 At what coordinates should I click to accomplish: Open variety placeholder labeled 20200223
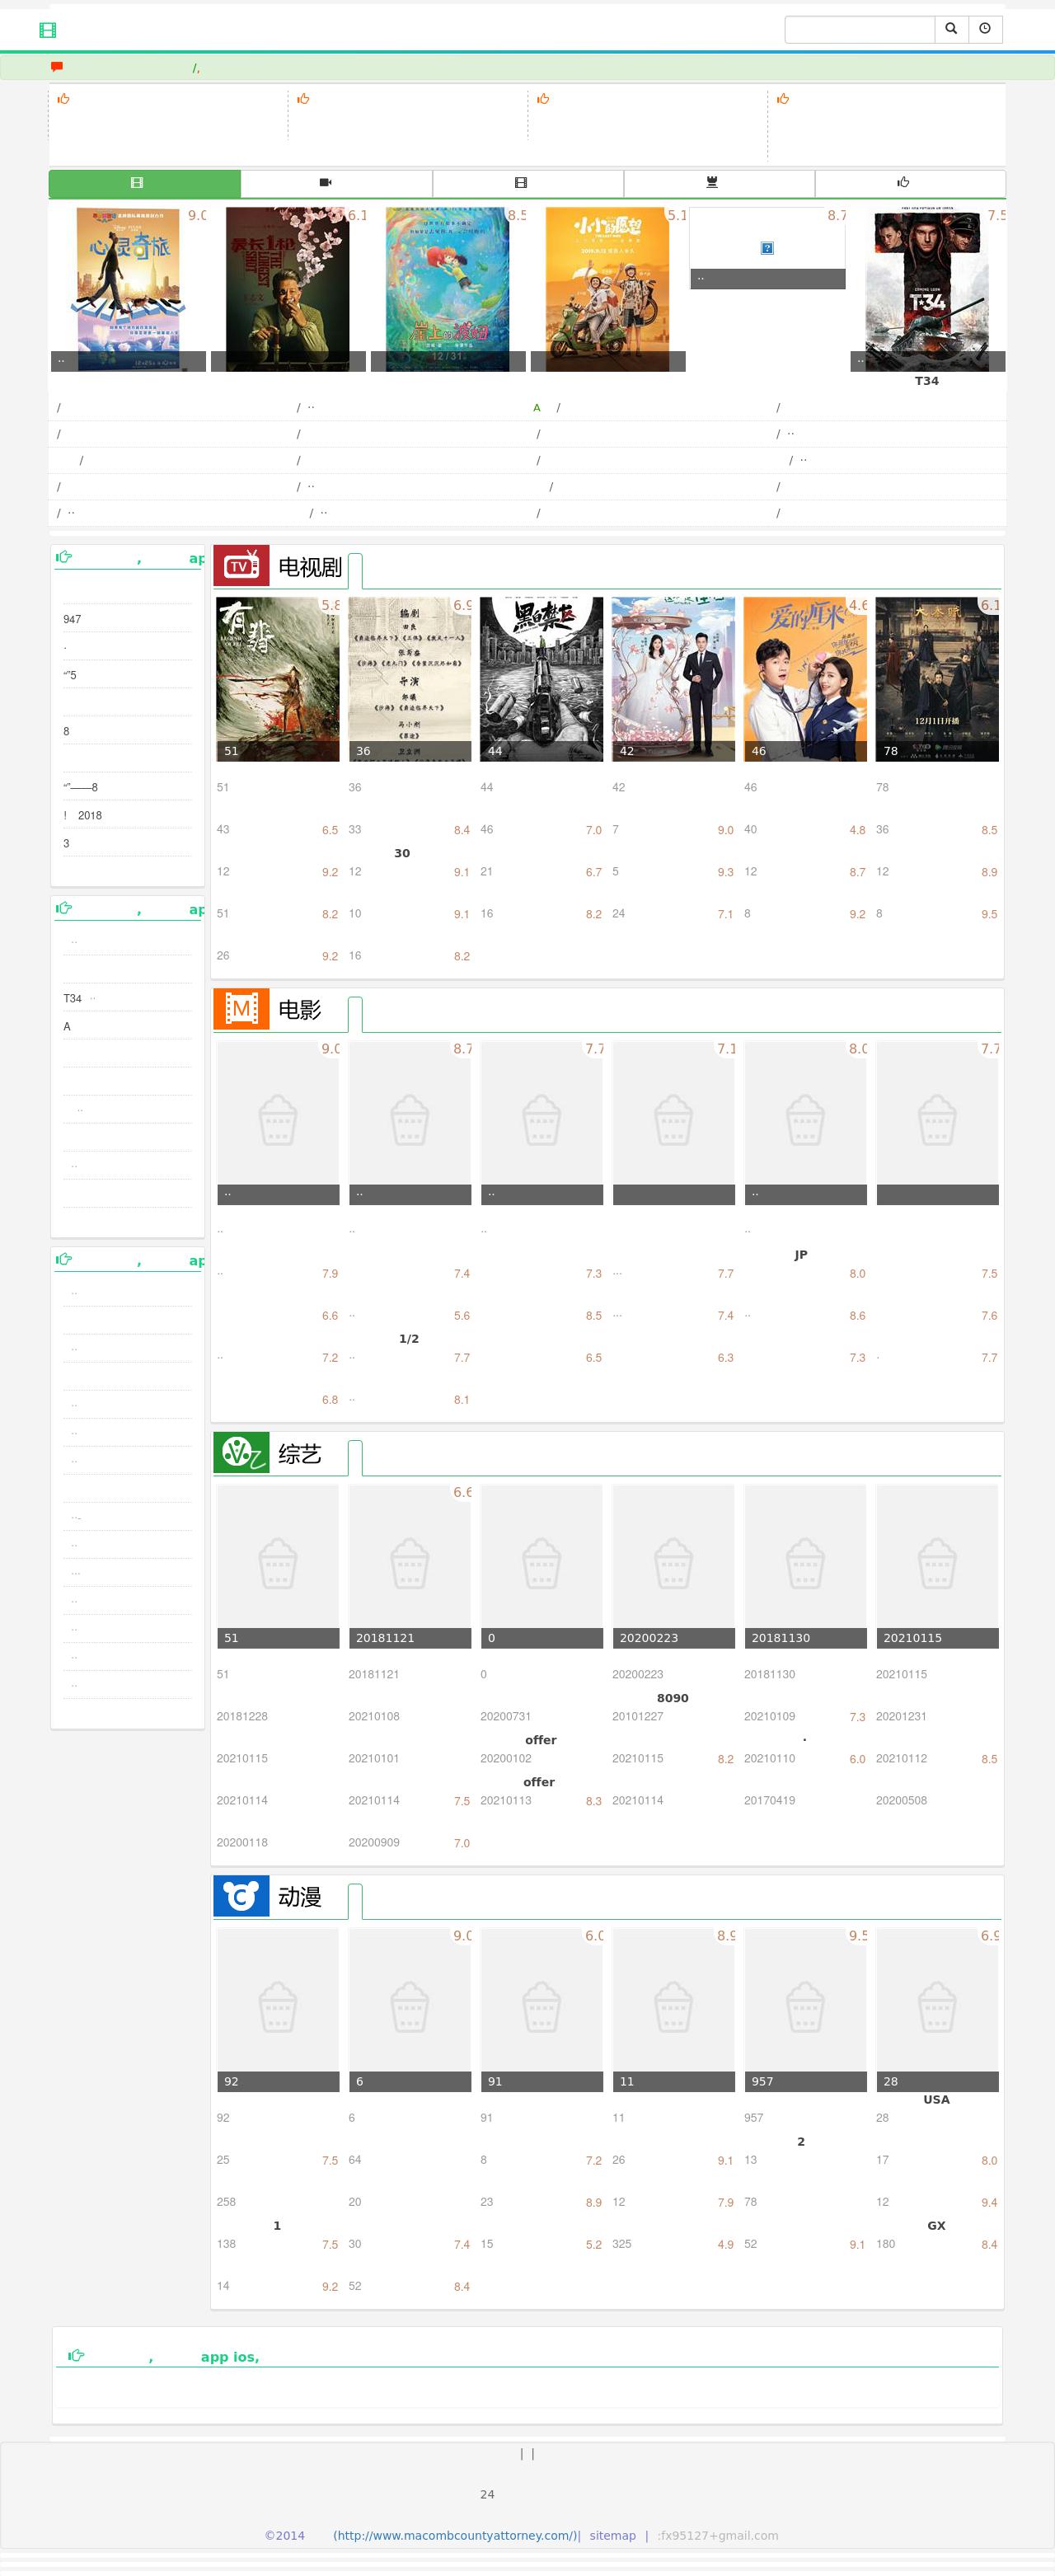(673, 1566)
